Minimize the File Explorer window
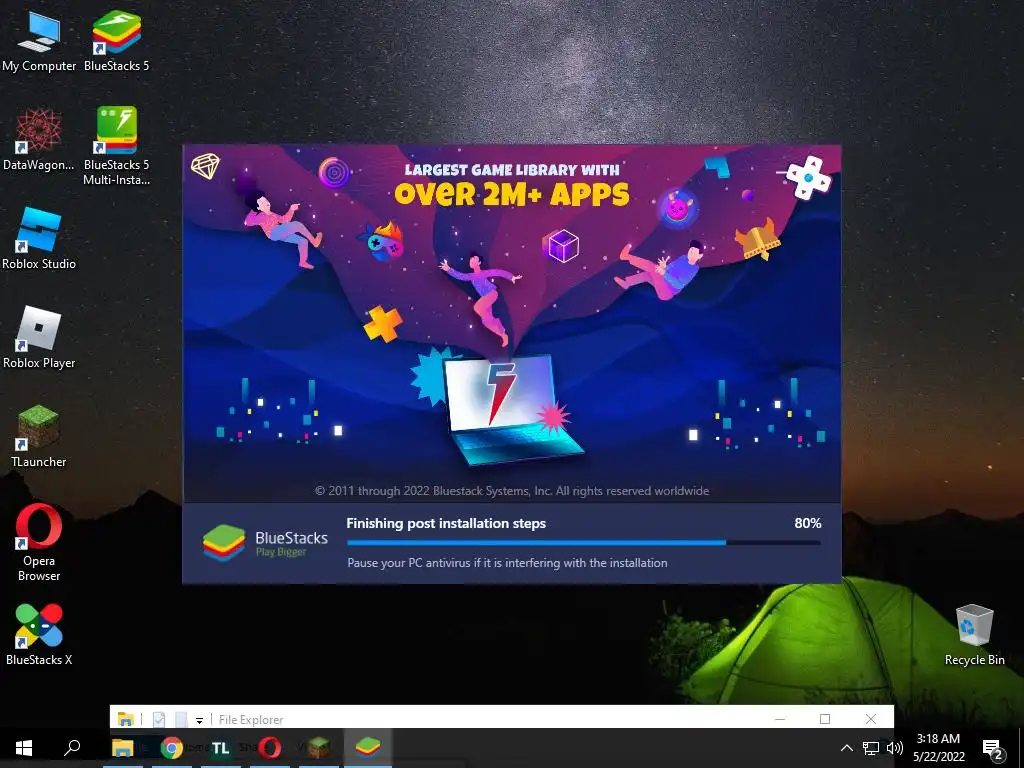 [x=780, y=719]
